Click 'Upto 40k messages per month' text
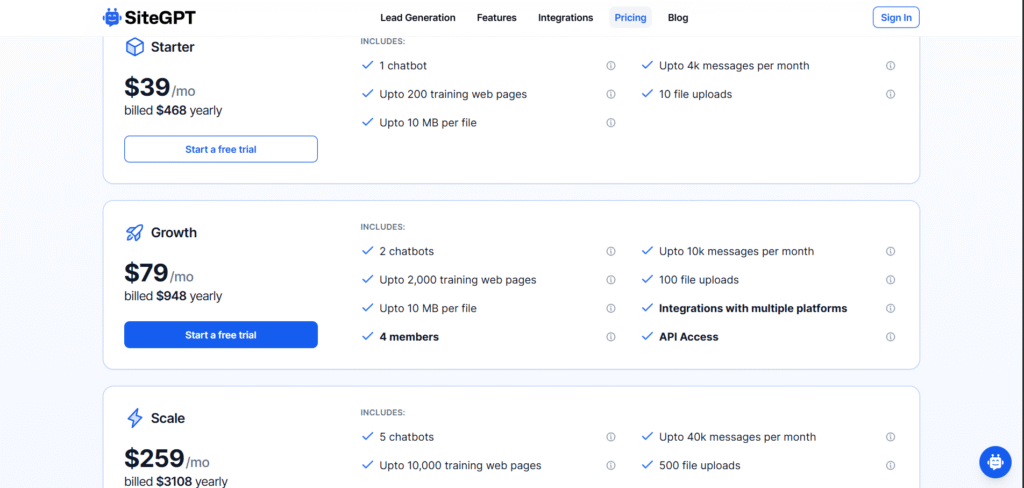The image size is (1024, 488). pyautogui.click(x=737, y=436)
